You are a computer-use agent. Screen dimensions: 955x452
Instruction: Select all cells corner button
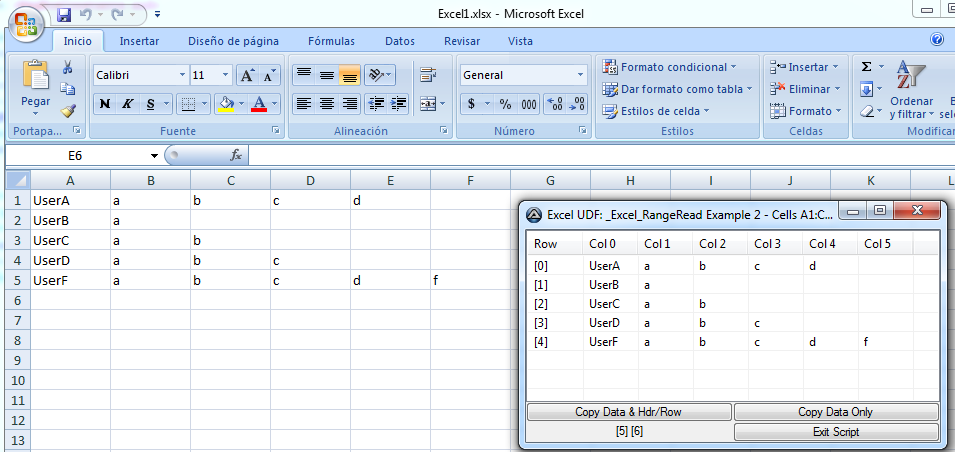coord(18,180)
